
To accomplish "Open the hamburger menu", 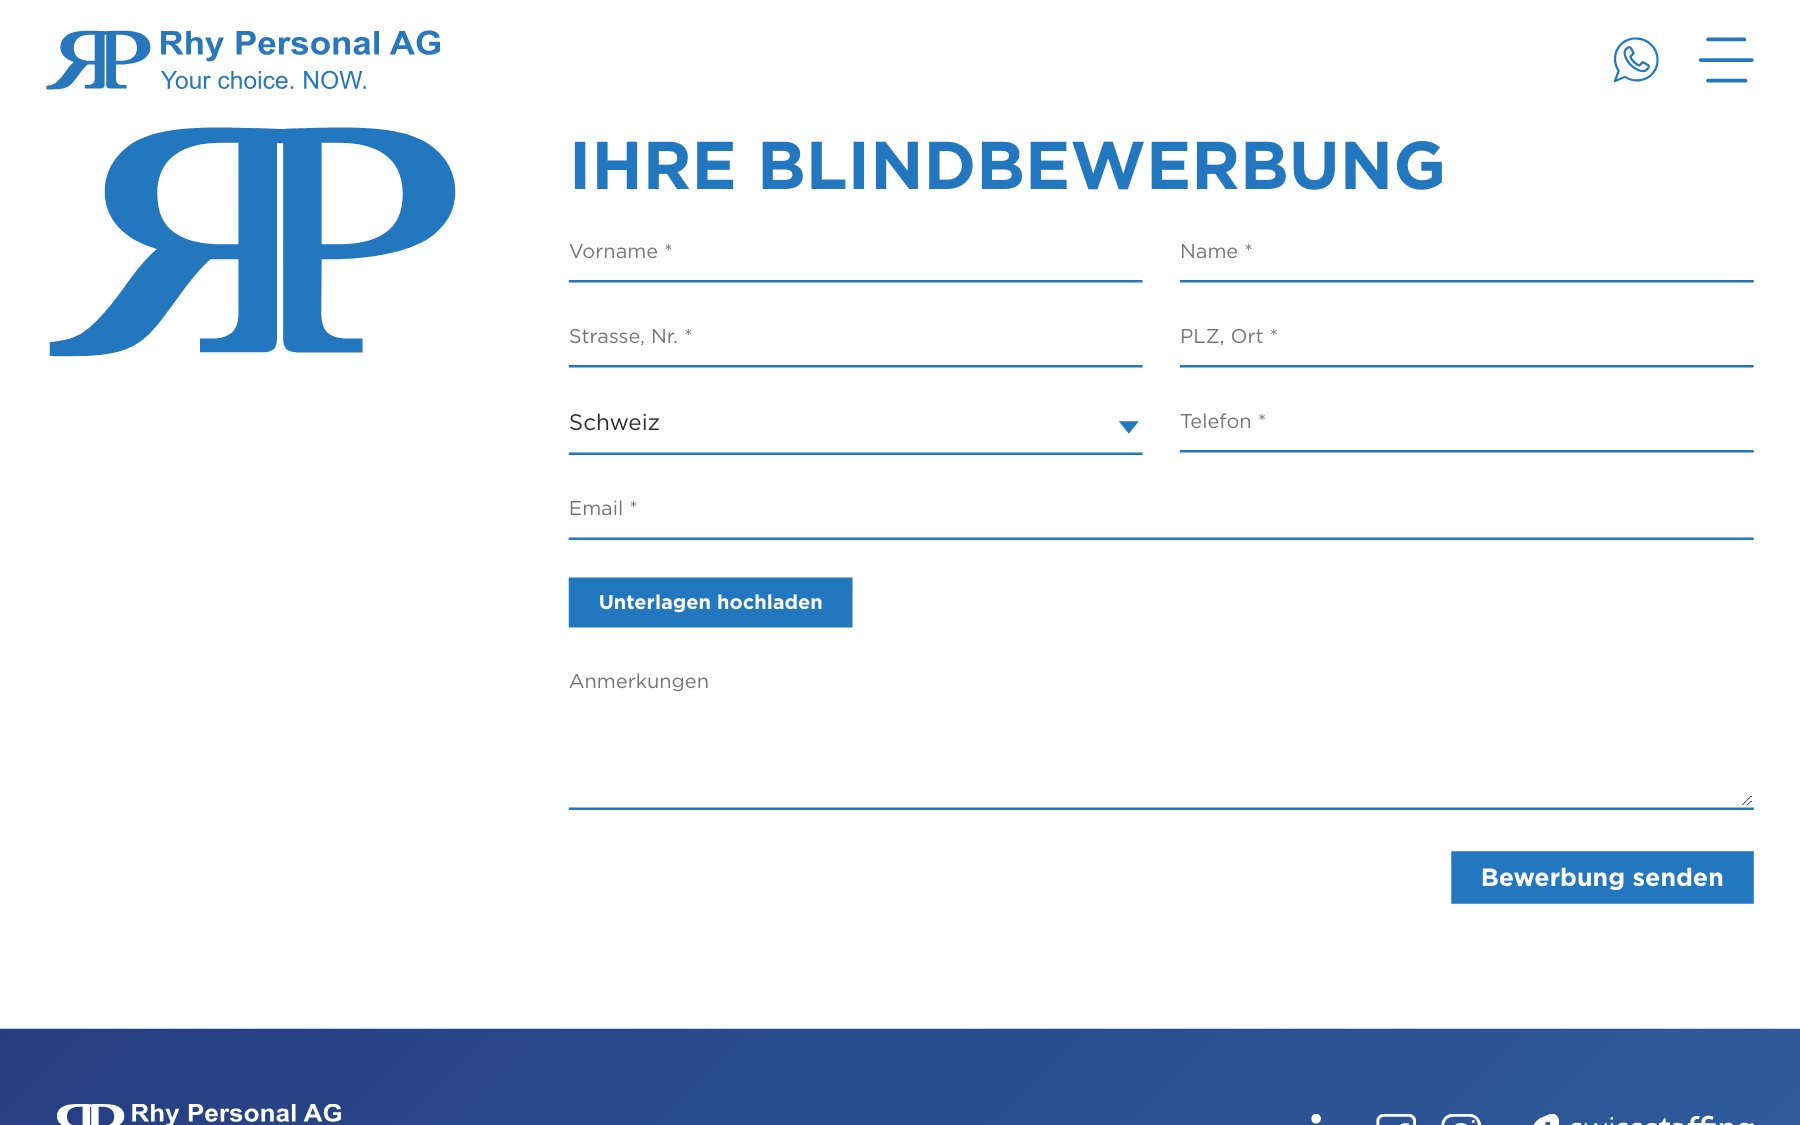I will click(1726, 60).
